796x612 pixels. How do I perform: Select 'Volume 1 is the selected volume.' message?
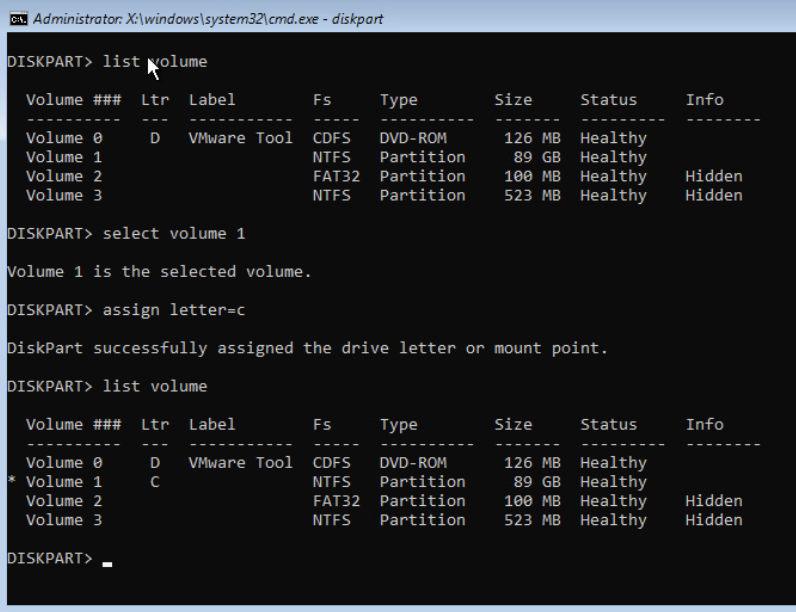coord(159,271)
